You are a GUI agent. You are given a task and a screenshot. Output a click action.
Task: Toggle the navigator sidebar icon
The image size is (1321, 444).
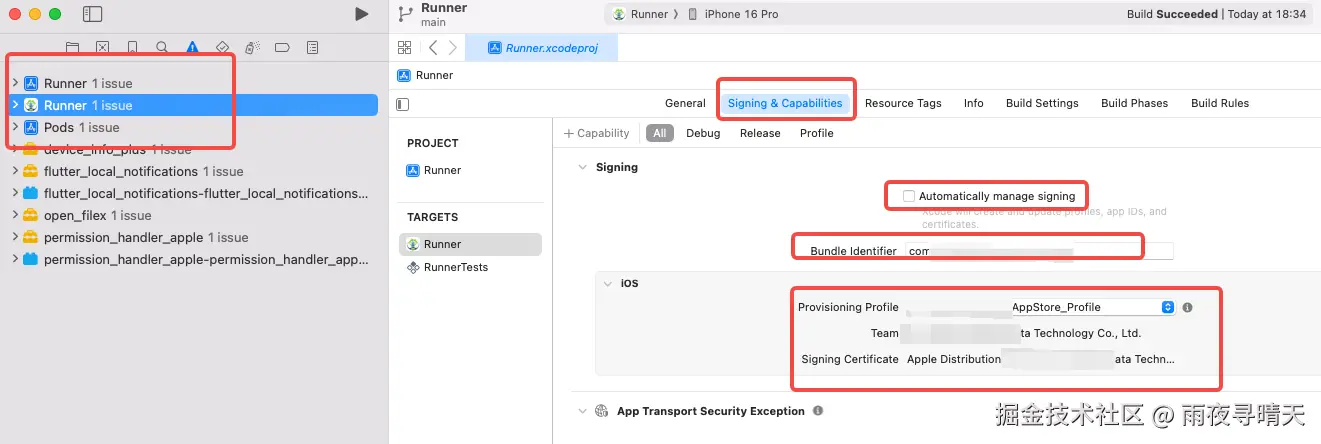pyautogui.click(x=93, y=14)
